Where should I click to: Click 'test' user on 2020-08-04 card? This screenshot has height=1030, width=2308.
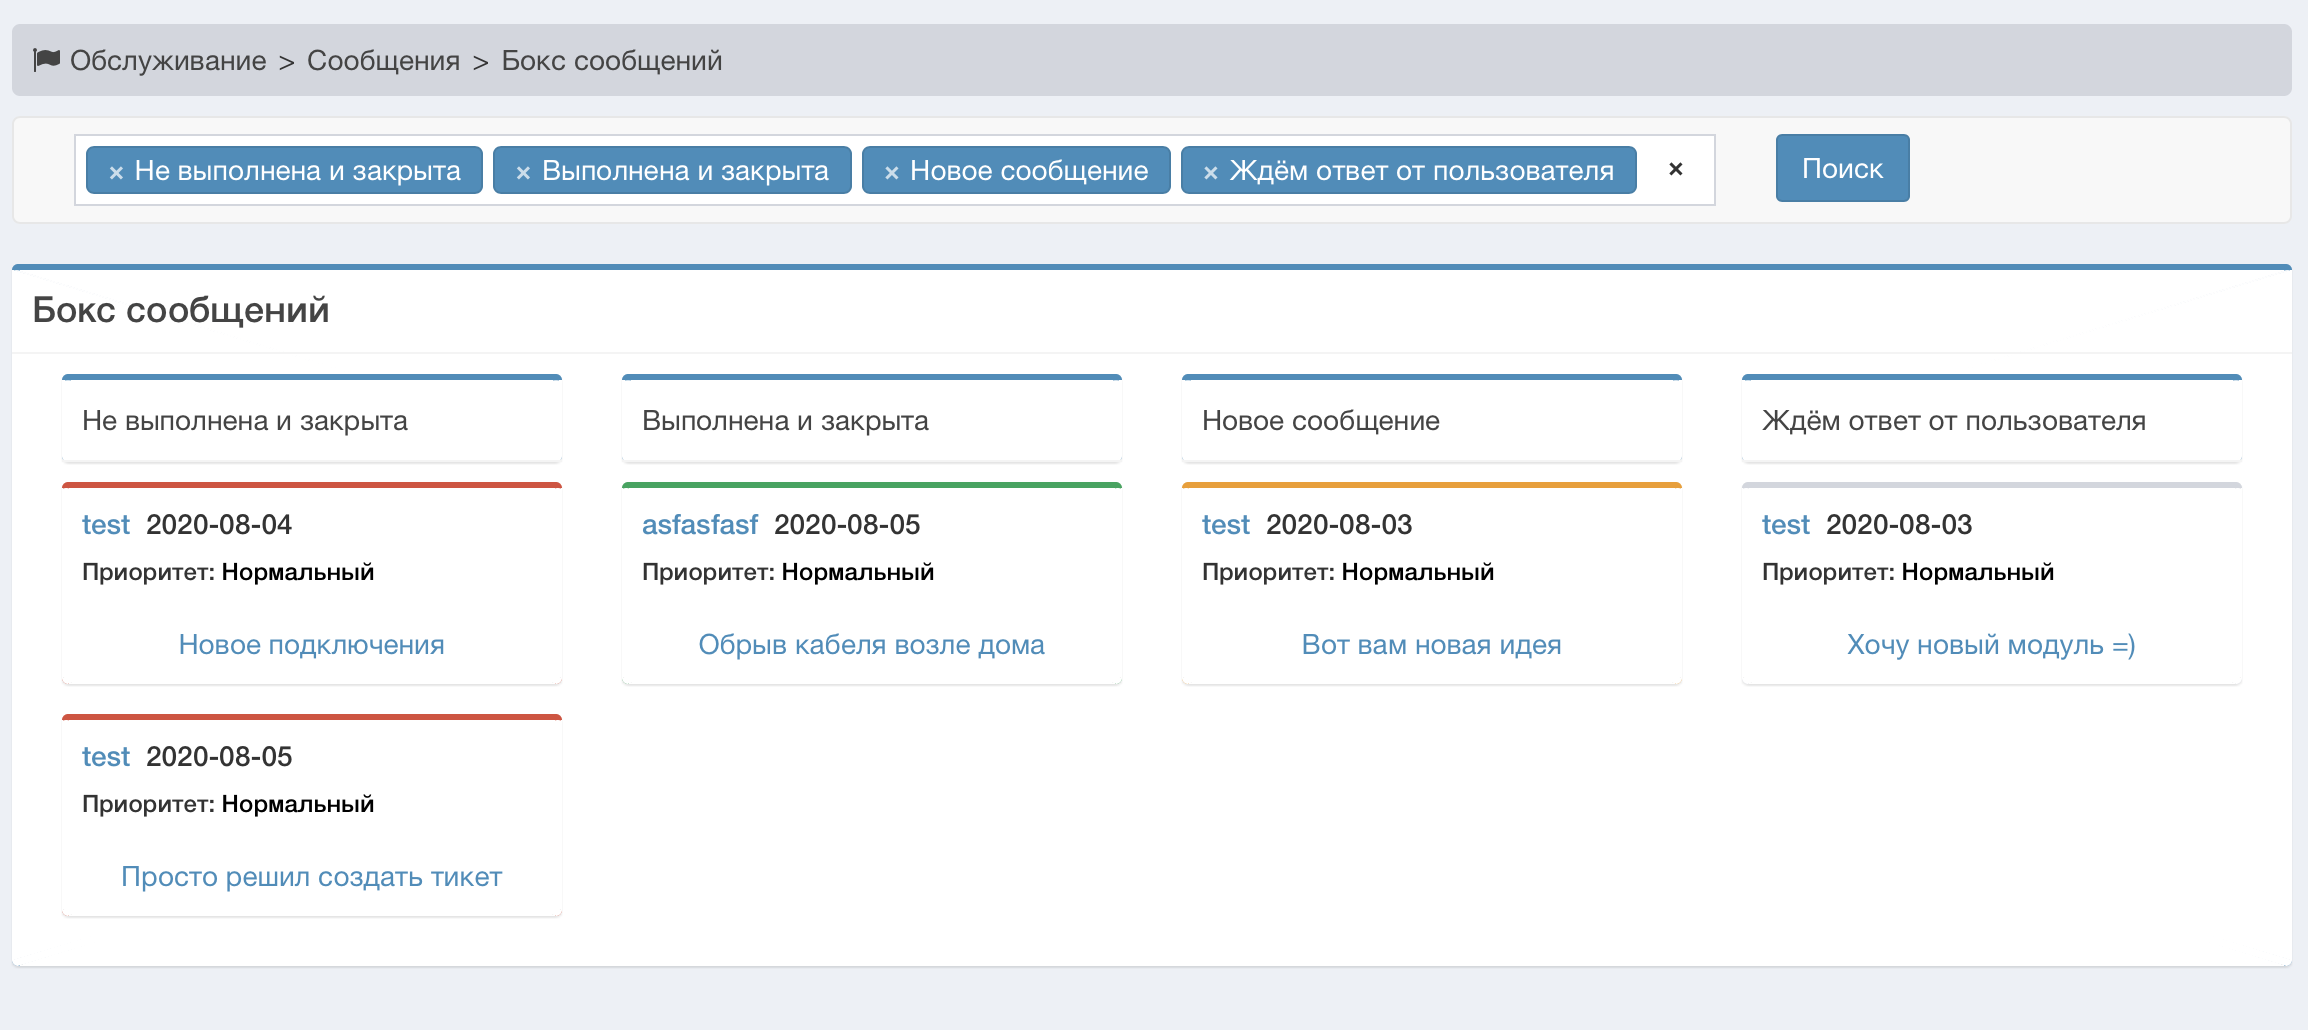106,525
